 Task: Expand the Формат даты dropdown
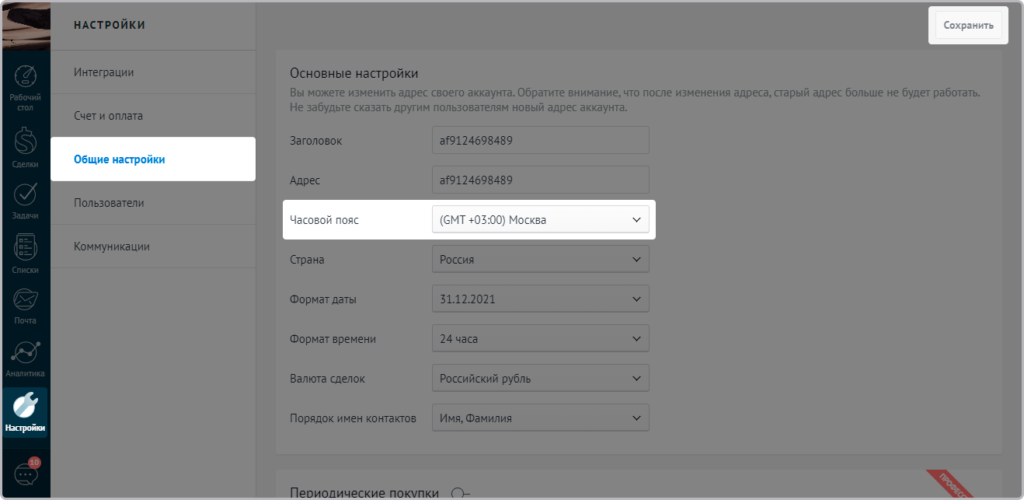540,299
